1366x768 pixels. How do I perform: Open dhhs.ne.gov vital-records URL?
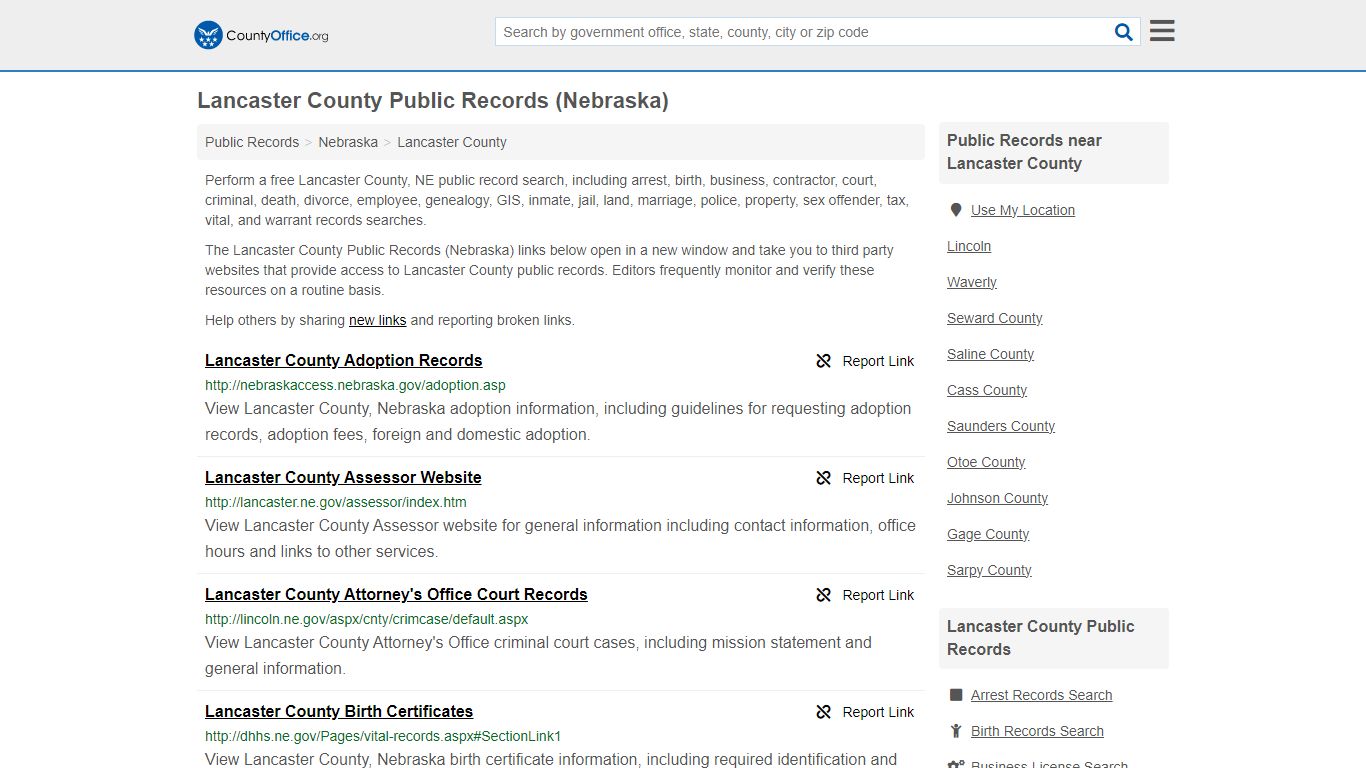pos(383,736)
